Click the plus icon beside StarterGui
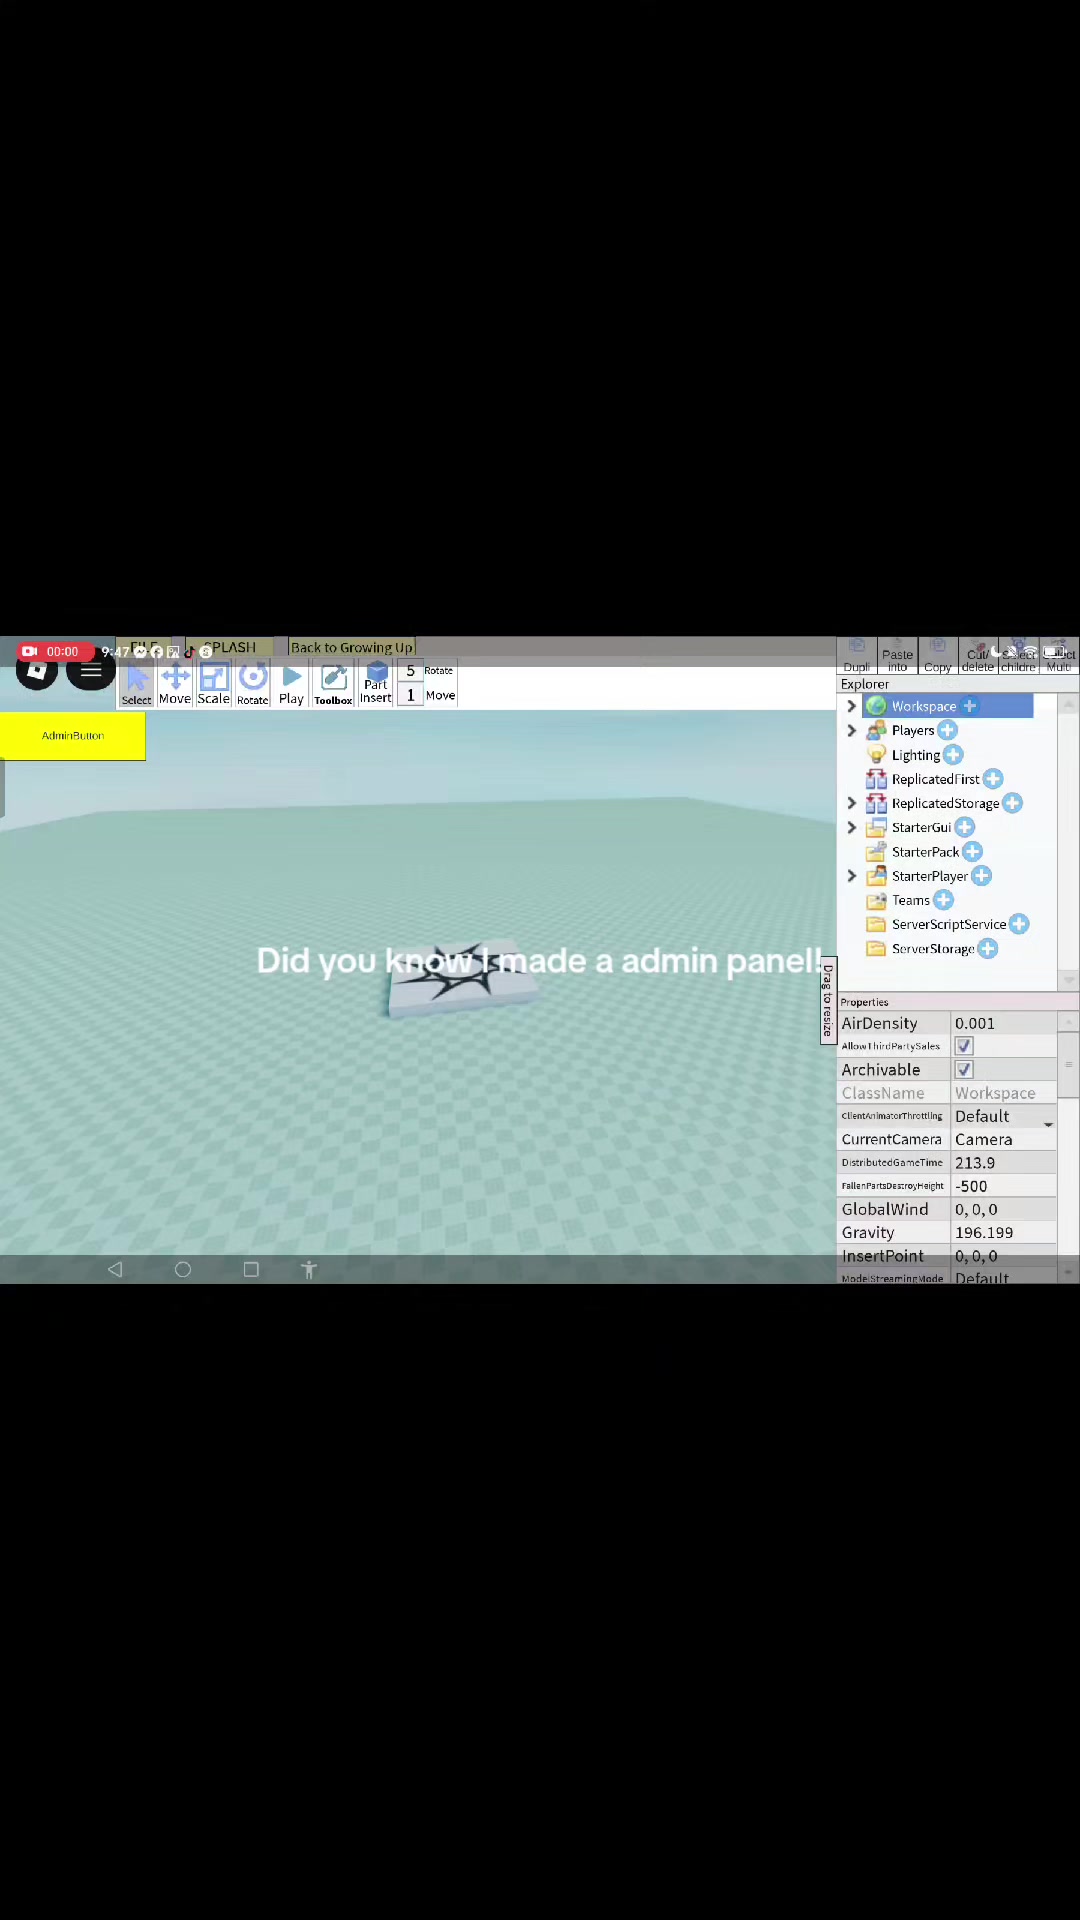The image size is (1080, 1920). point(964,828)
